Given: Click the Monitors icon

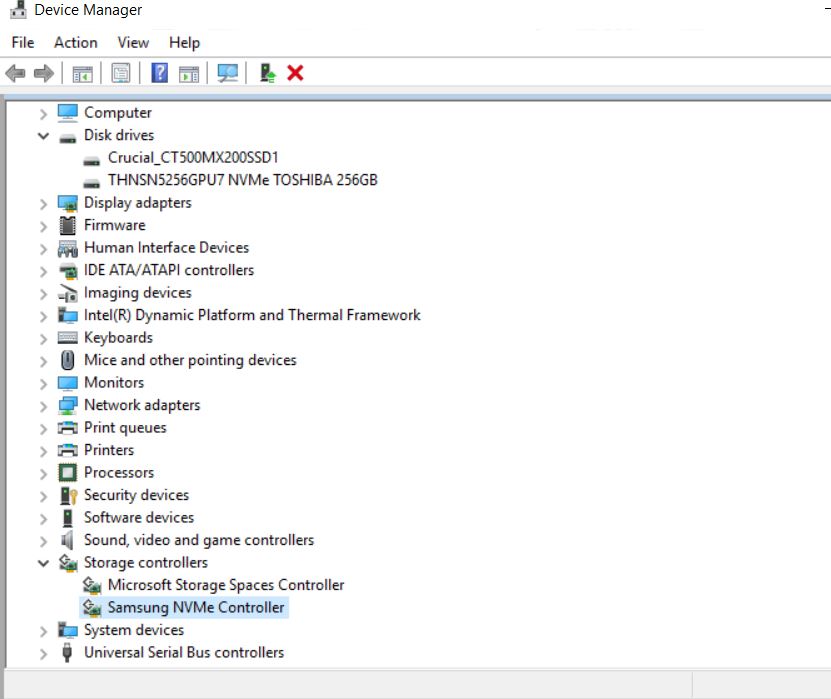Looking at the screenshot, I should point(67,383).
